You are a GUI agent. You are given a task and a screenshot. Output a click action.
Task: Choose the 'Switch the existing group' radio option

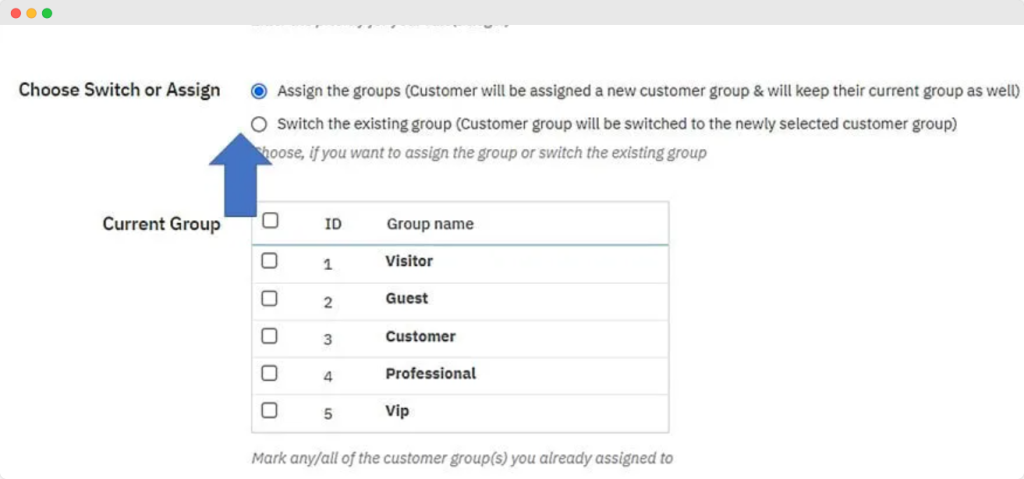[260, 125]
